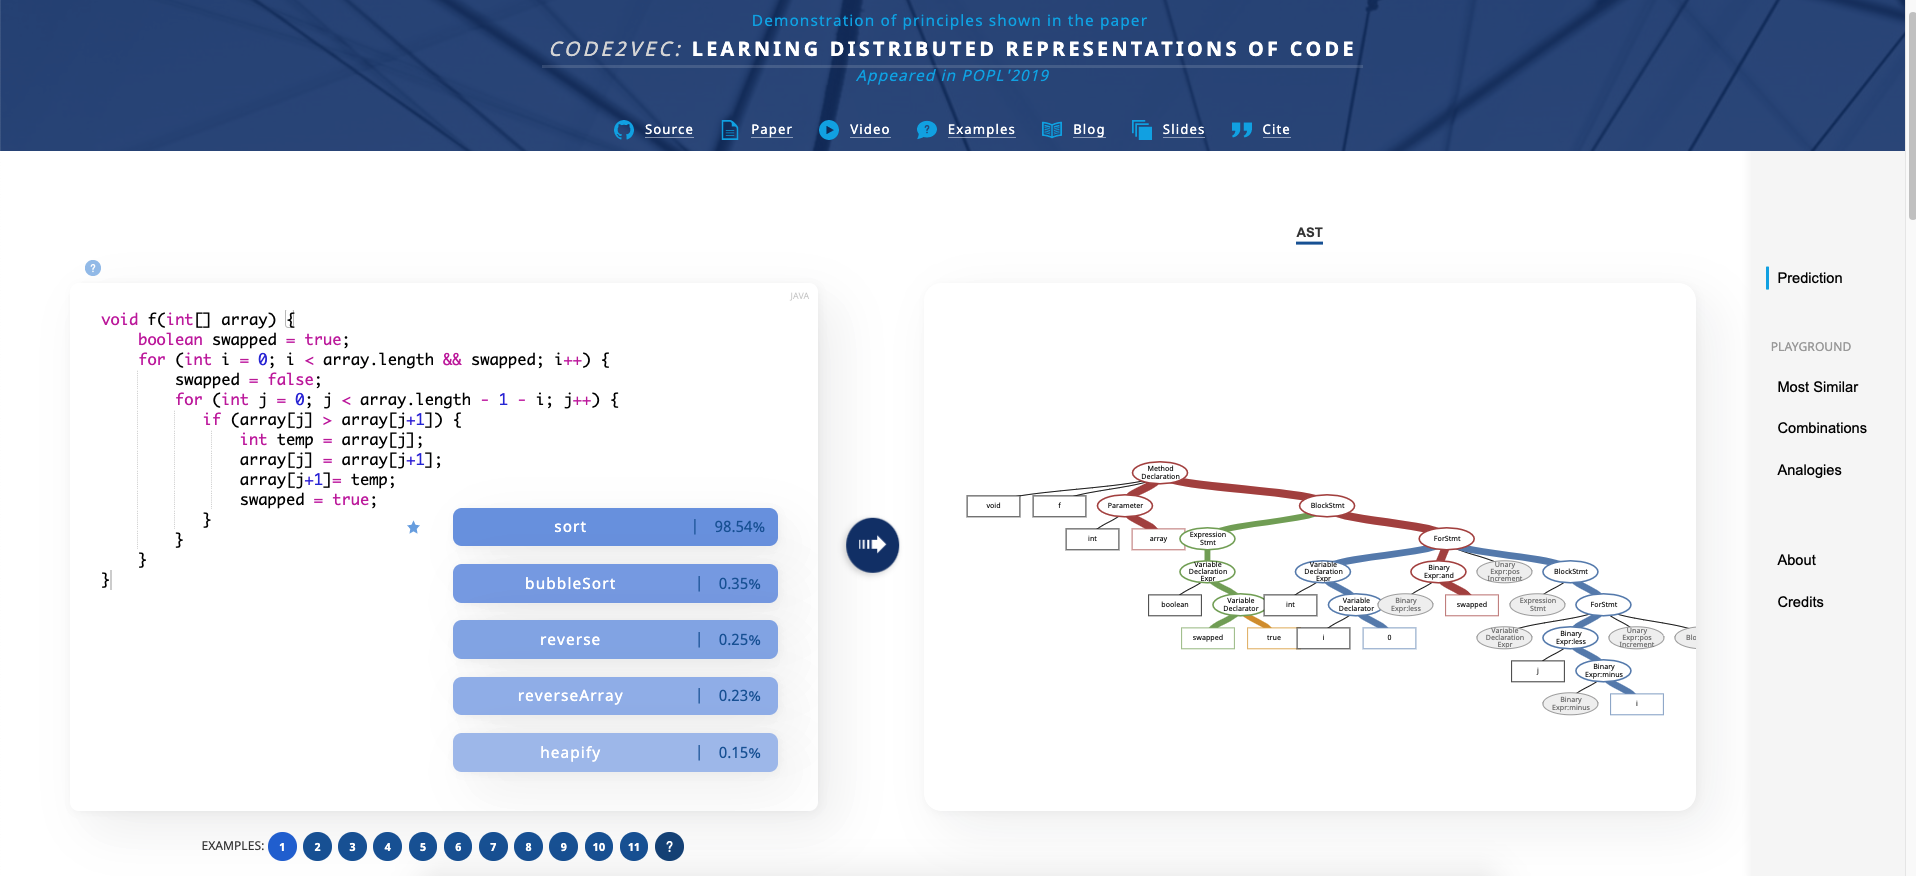Click the Parameter AST node

tap(1125, 505)
